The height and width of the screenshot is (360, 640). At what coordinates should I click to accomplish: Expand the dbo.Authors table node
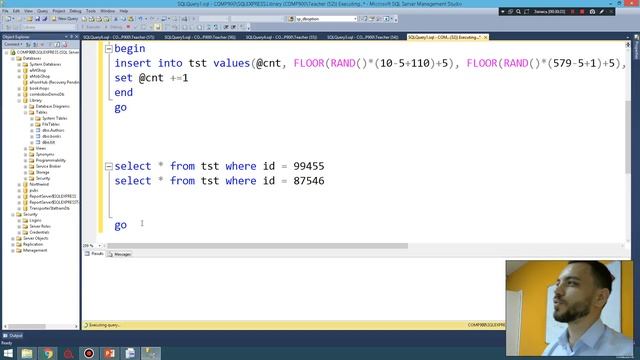(32, 130)
